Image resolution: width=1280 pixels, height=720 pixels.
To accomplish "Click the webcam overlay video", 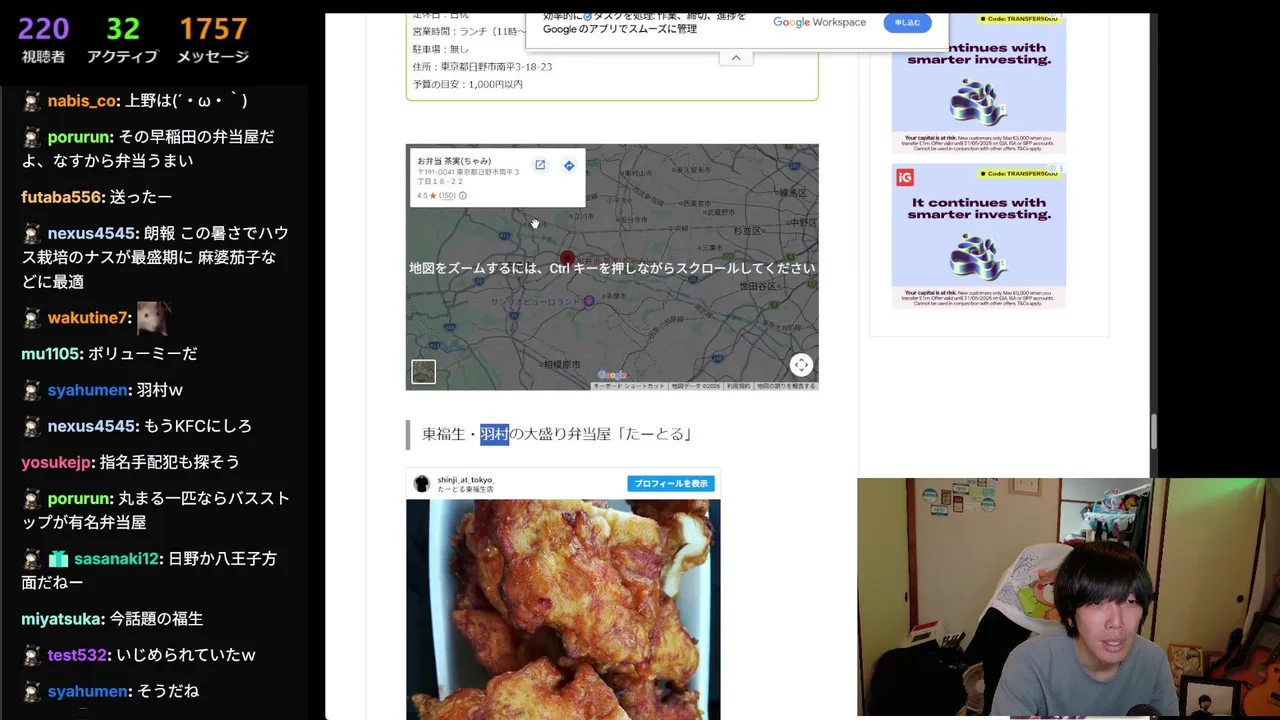I will click(1068, 598).
